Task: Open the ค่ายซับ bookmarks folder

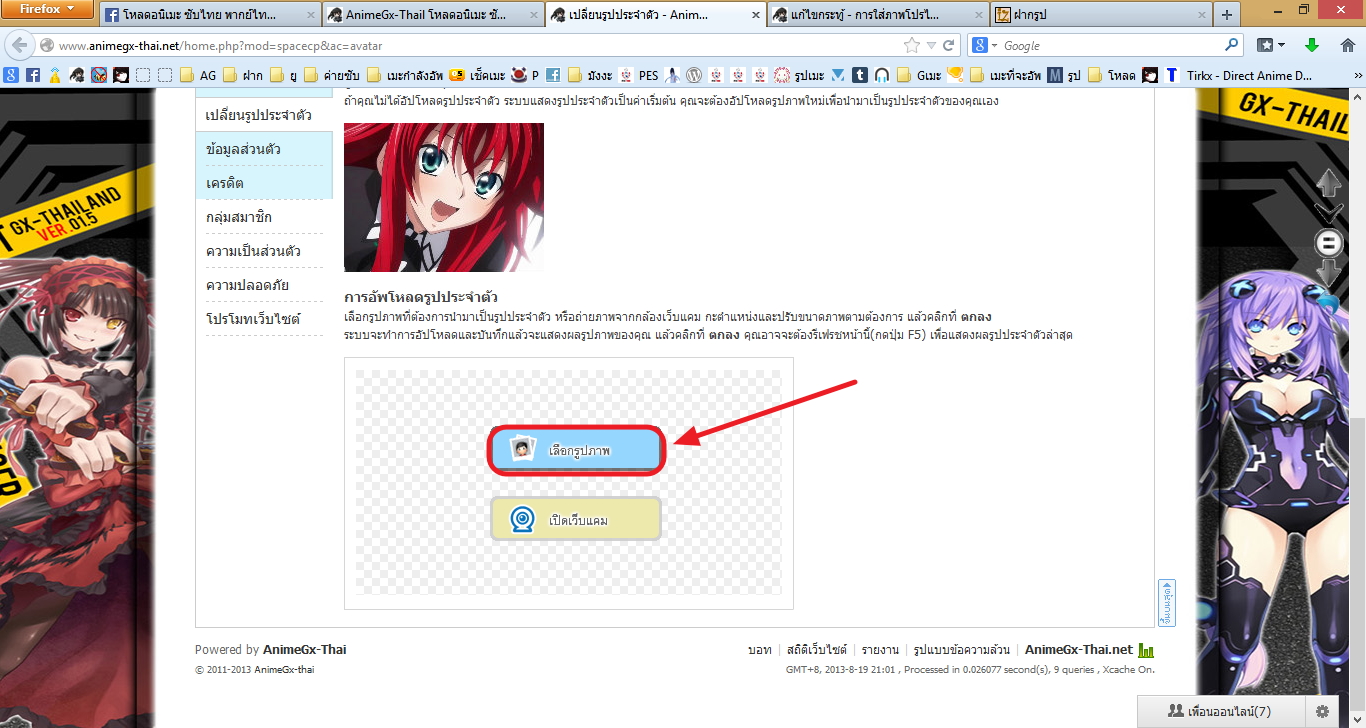Action: [x=334, y=75]
